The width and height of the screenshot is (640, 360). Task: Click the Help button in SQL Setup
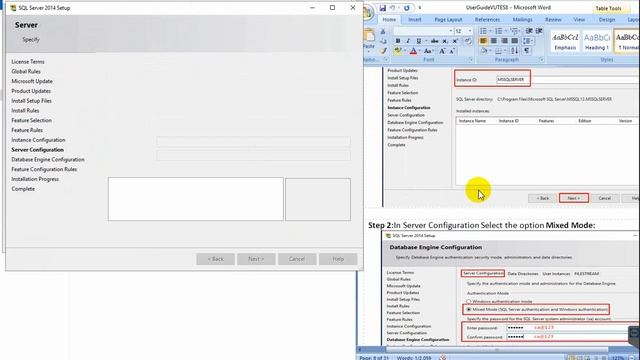point(338,259)
